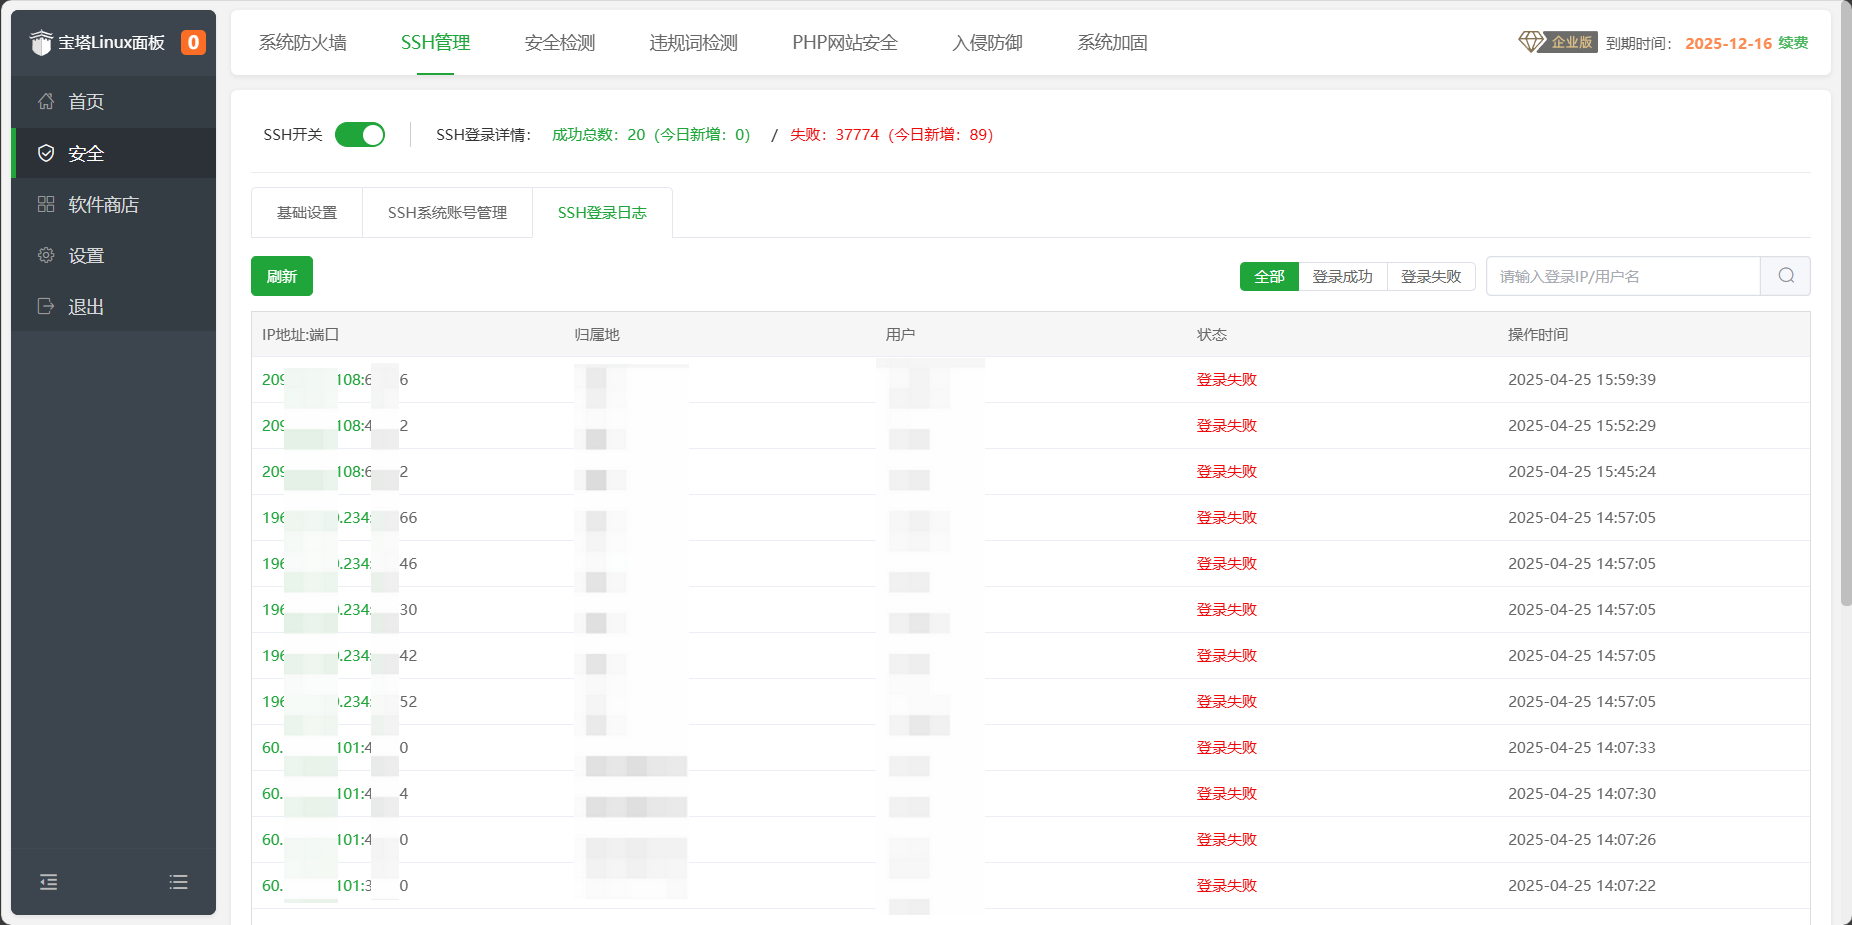Switch to SSH系统账号管理 tab
Screen dimensions: 1852x925
click(447, 212)
